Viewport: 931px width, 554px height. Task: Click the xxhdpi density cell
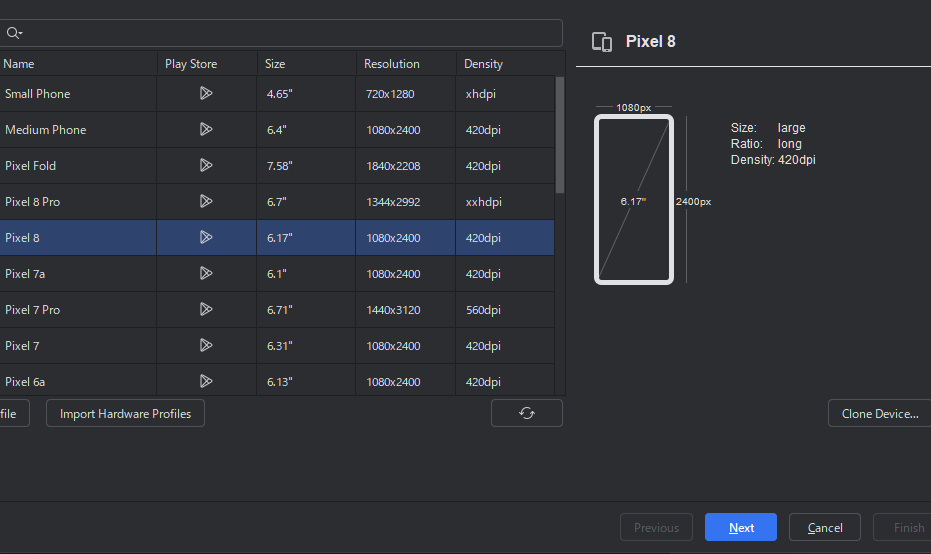point(505,202)
